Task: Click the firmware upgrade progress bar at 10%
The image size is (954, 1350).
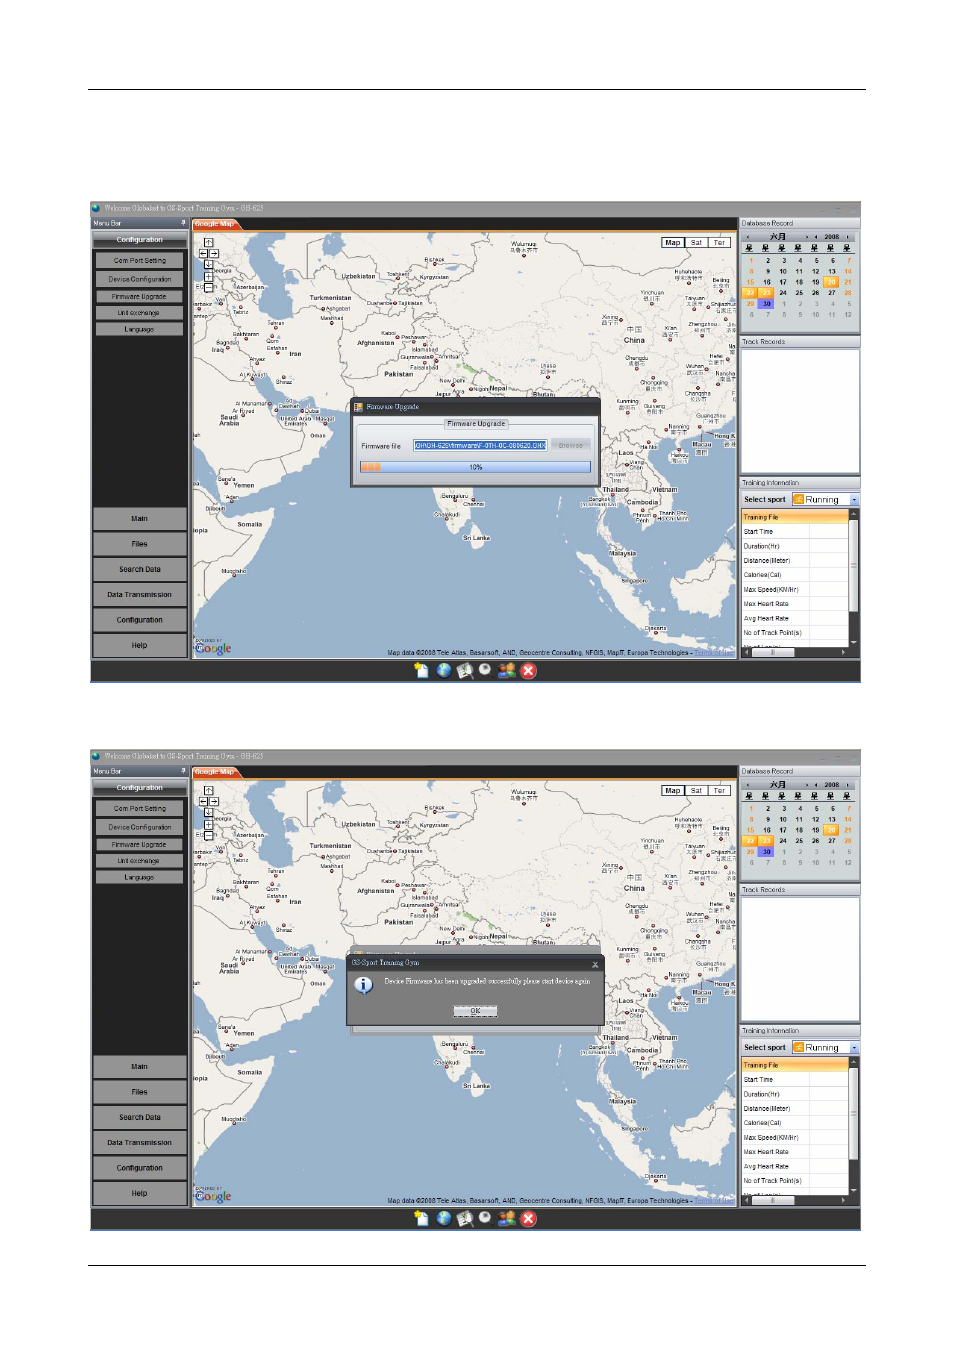Action: tap(475, 467)
